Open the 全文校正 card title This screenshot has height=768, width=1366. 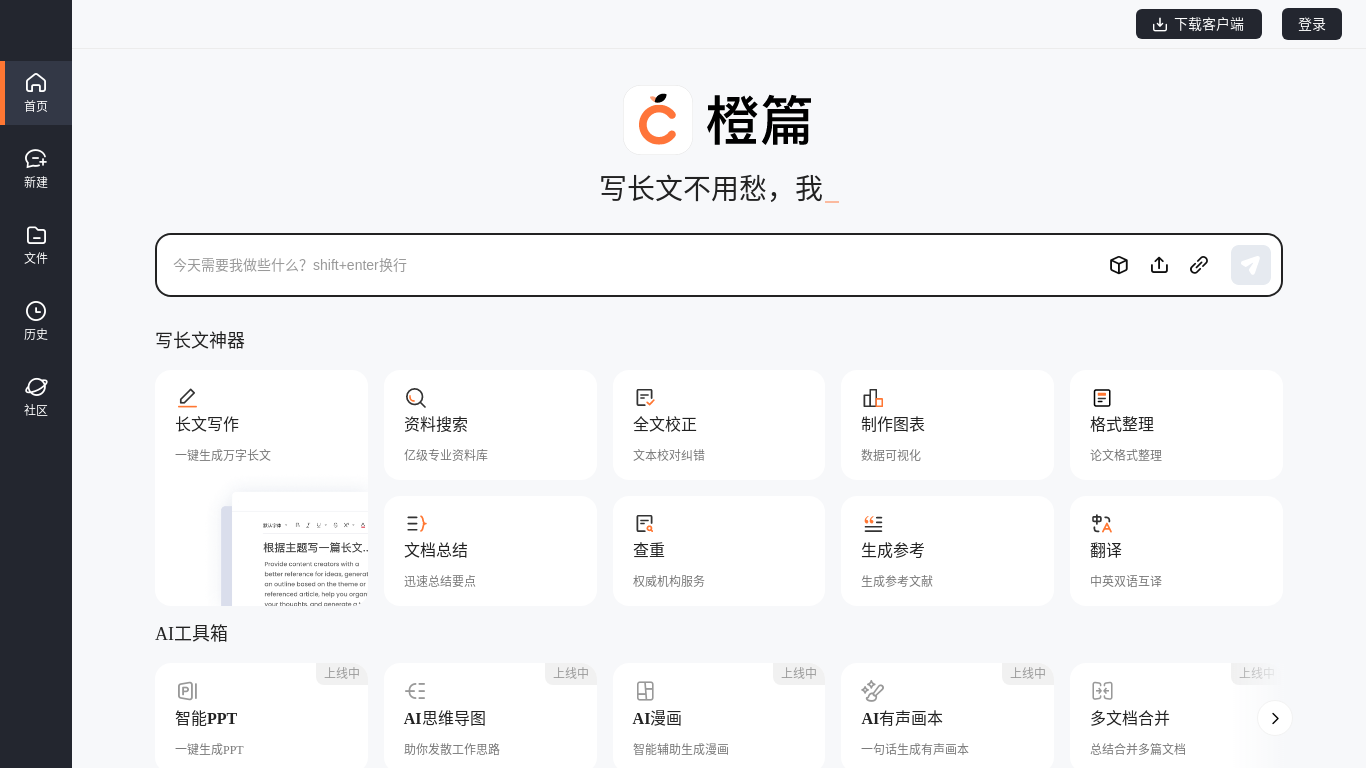tap(665, 424)
